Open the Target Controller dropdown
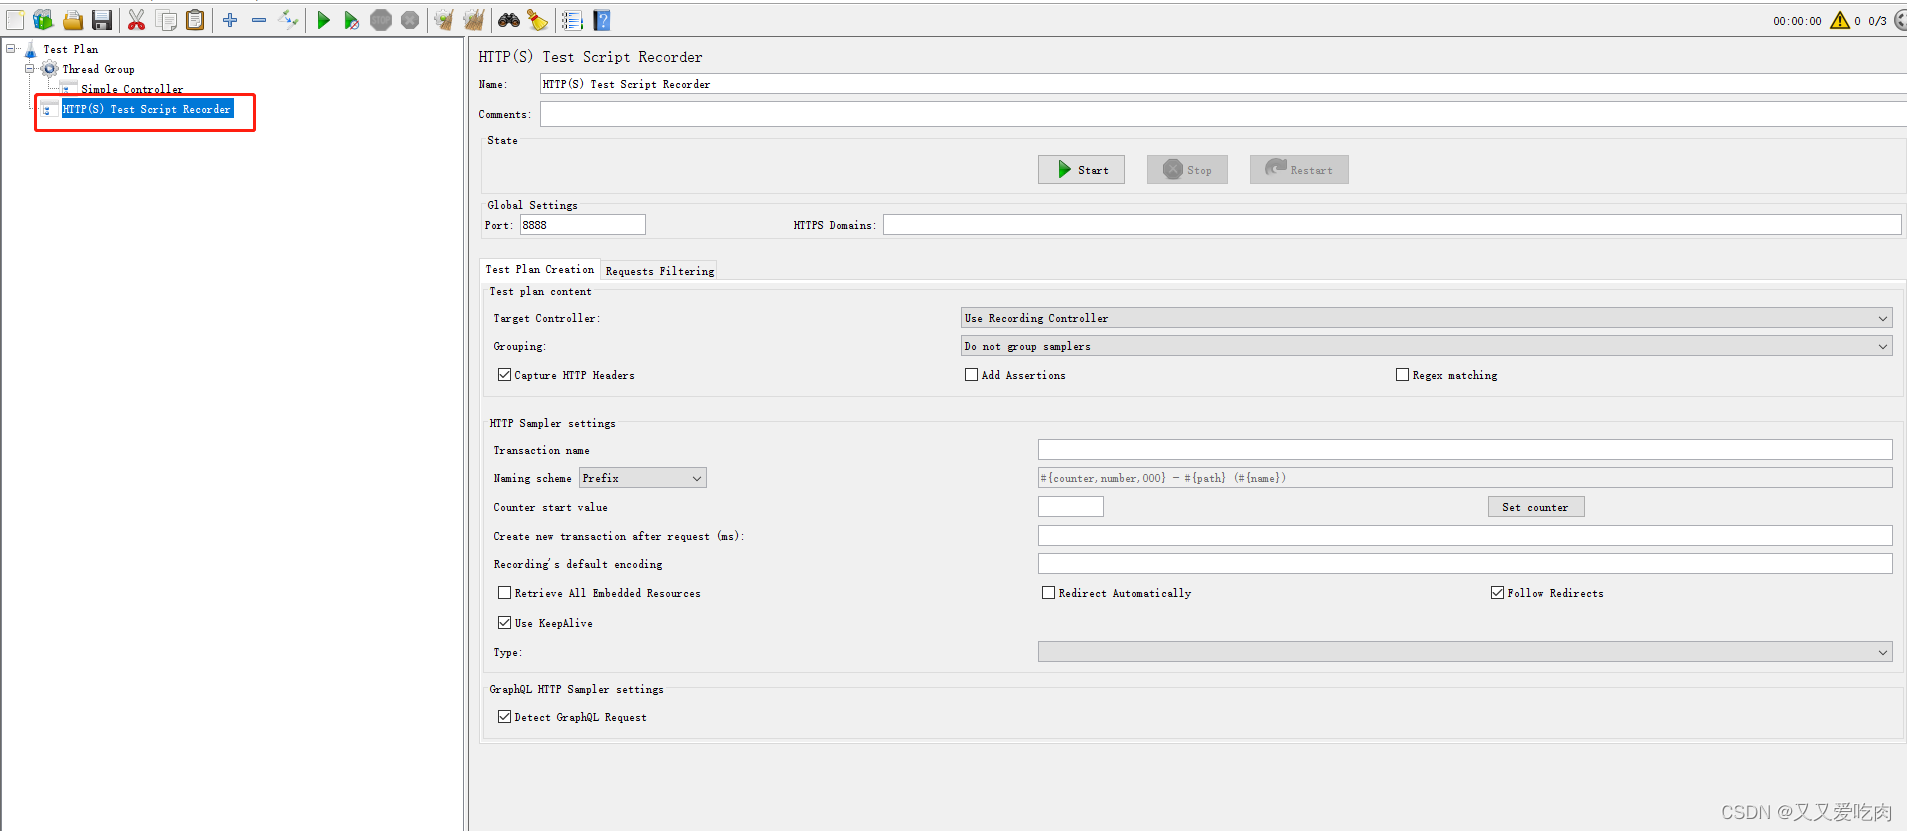 coord(1426,318)
